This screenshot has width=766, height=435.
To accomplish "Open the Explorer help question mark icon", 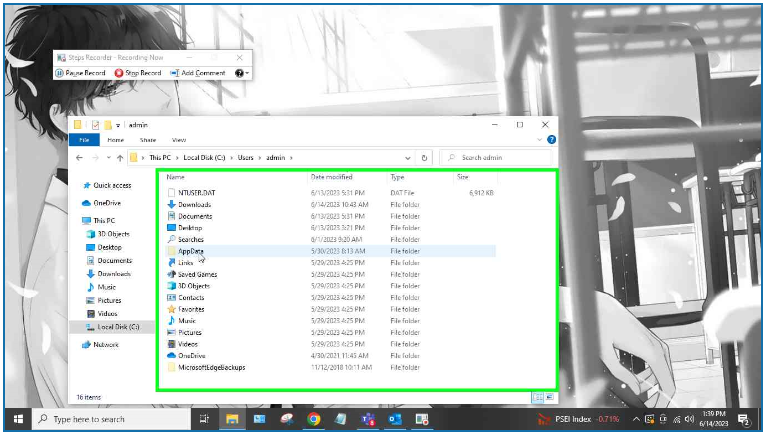I will [x=551, y=140].
